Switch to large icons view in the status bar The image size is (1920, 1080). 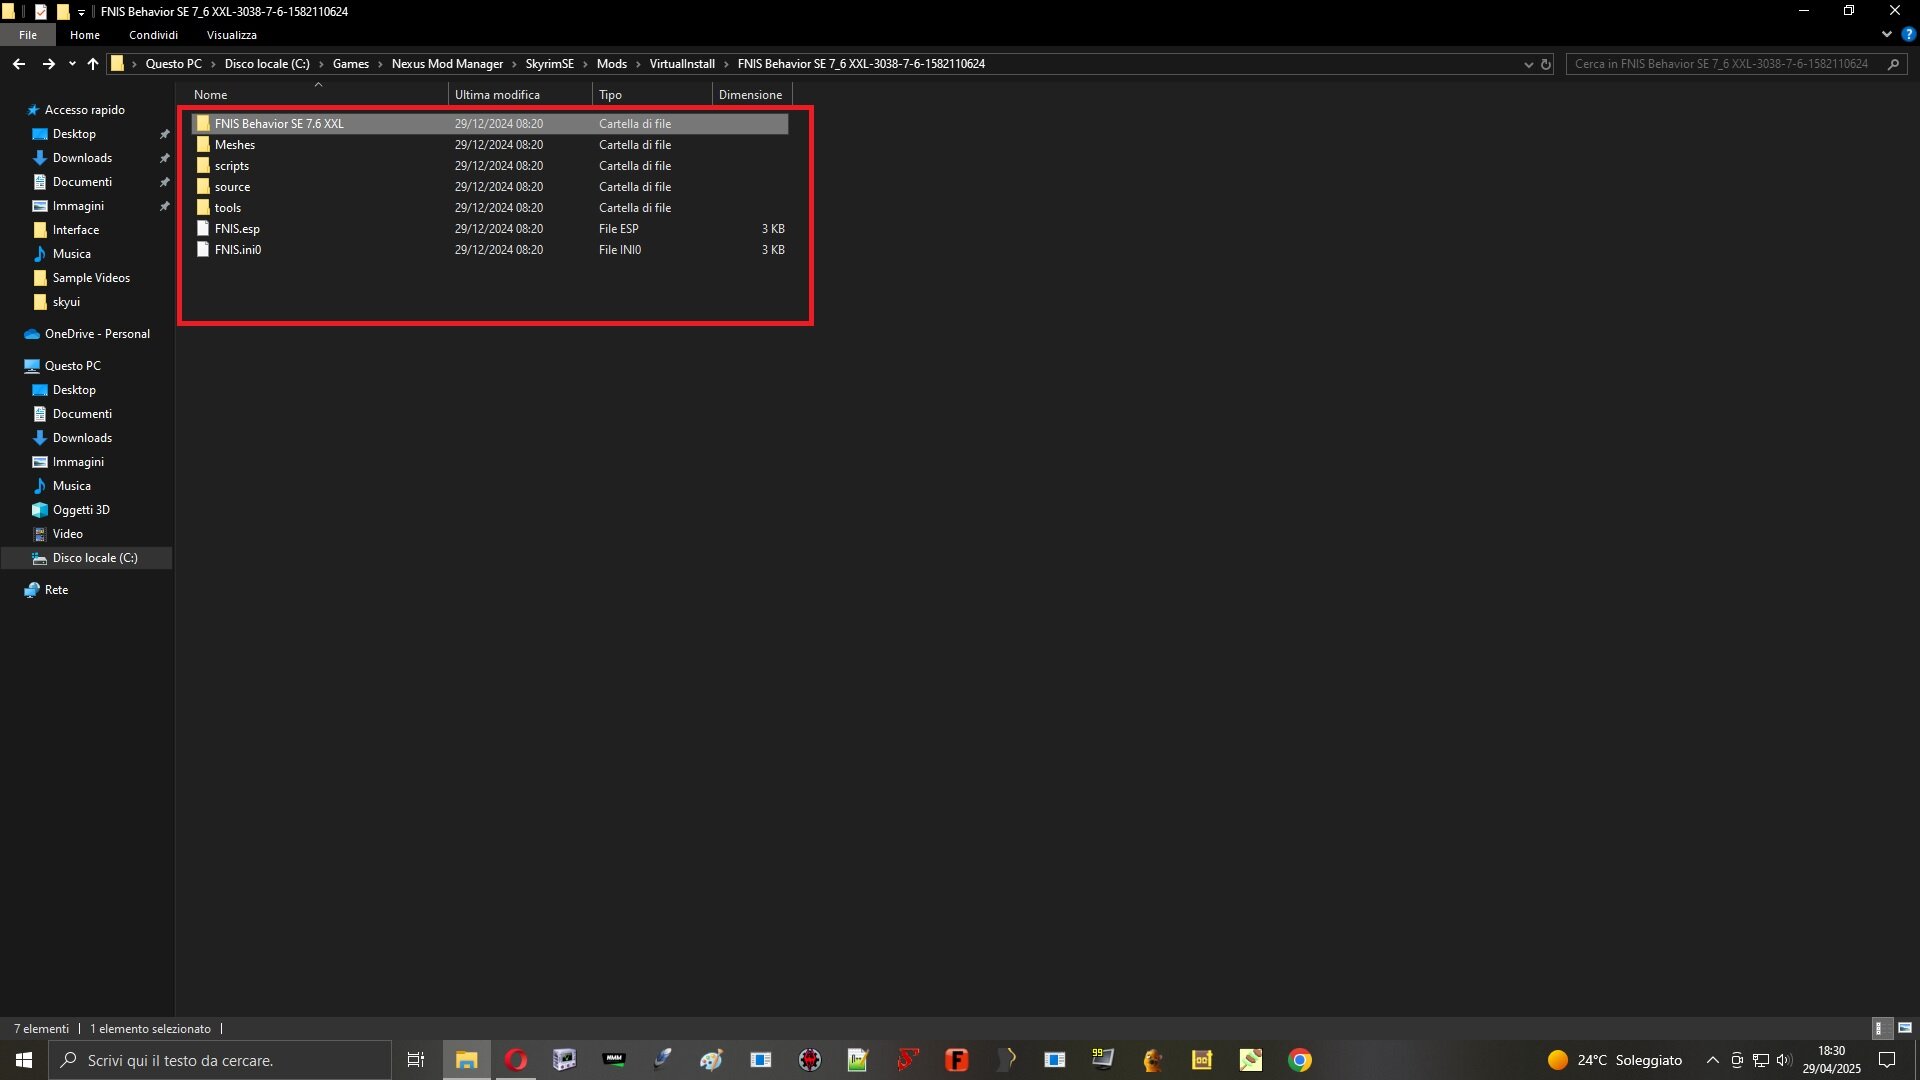(1905, 1028)
